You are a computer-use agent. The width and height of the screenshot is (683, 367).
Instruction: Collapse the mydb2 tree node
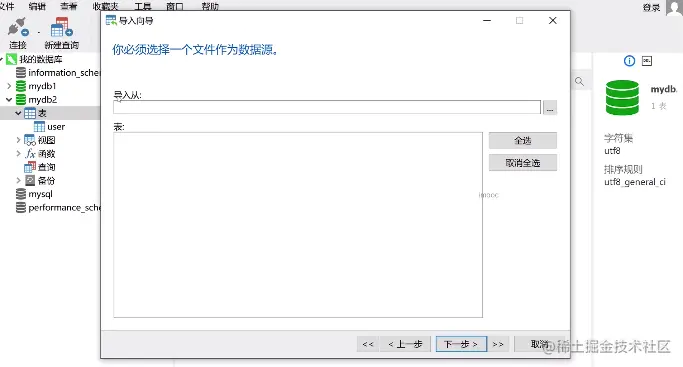point(9,100)
